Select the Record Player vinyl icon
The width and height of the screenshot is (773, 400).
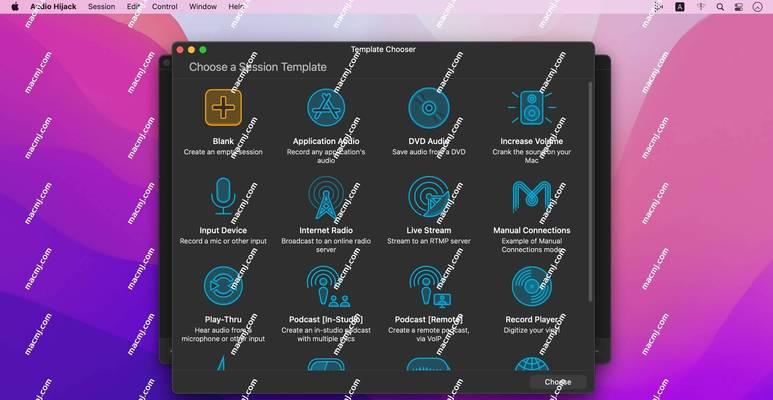tap(531, 286)
